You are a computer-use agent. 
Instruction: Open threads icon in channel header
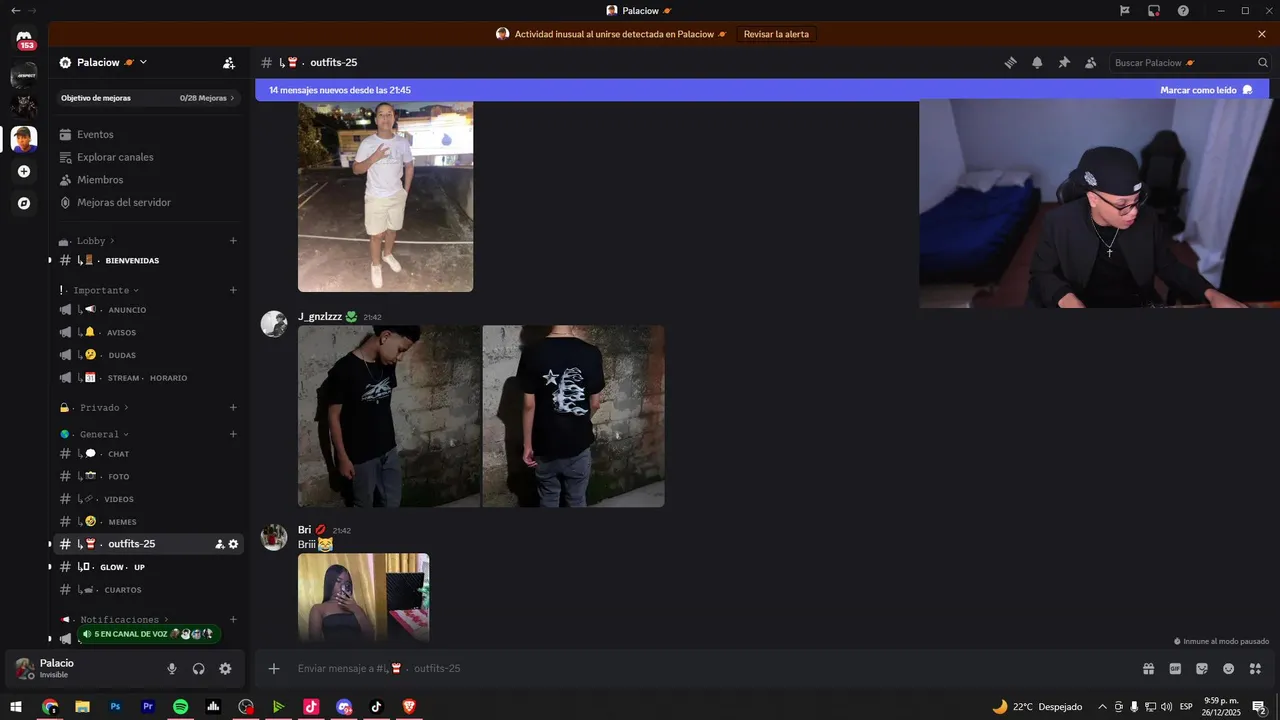pyautogui.click(x=1010, y=62)
